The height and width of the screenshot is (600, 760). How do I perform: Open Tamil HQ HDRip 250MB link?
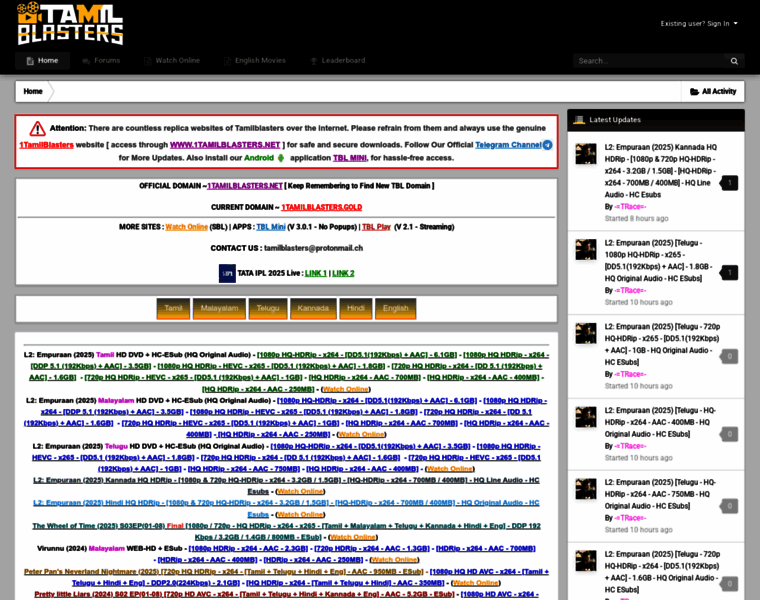(x=258, y=389)
